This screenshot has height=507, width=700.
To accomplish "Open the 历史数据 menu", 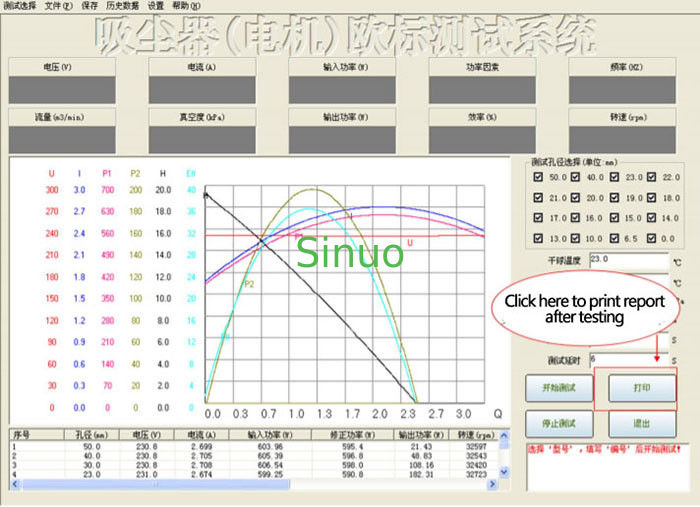I will point(122,6).
